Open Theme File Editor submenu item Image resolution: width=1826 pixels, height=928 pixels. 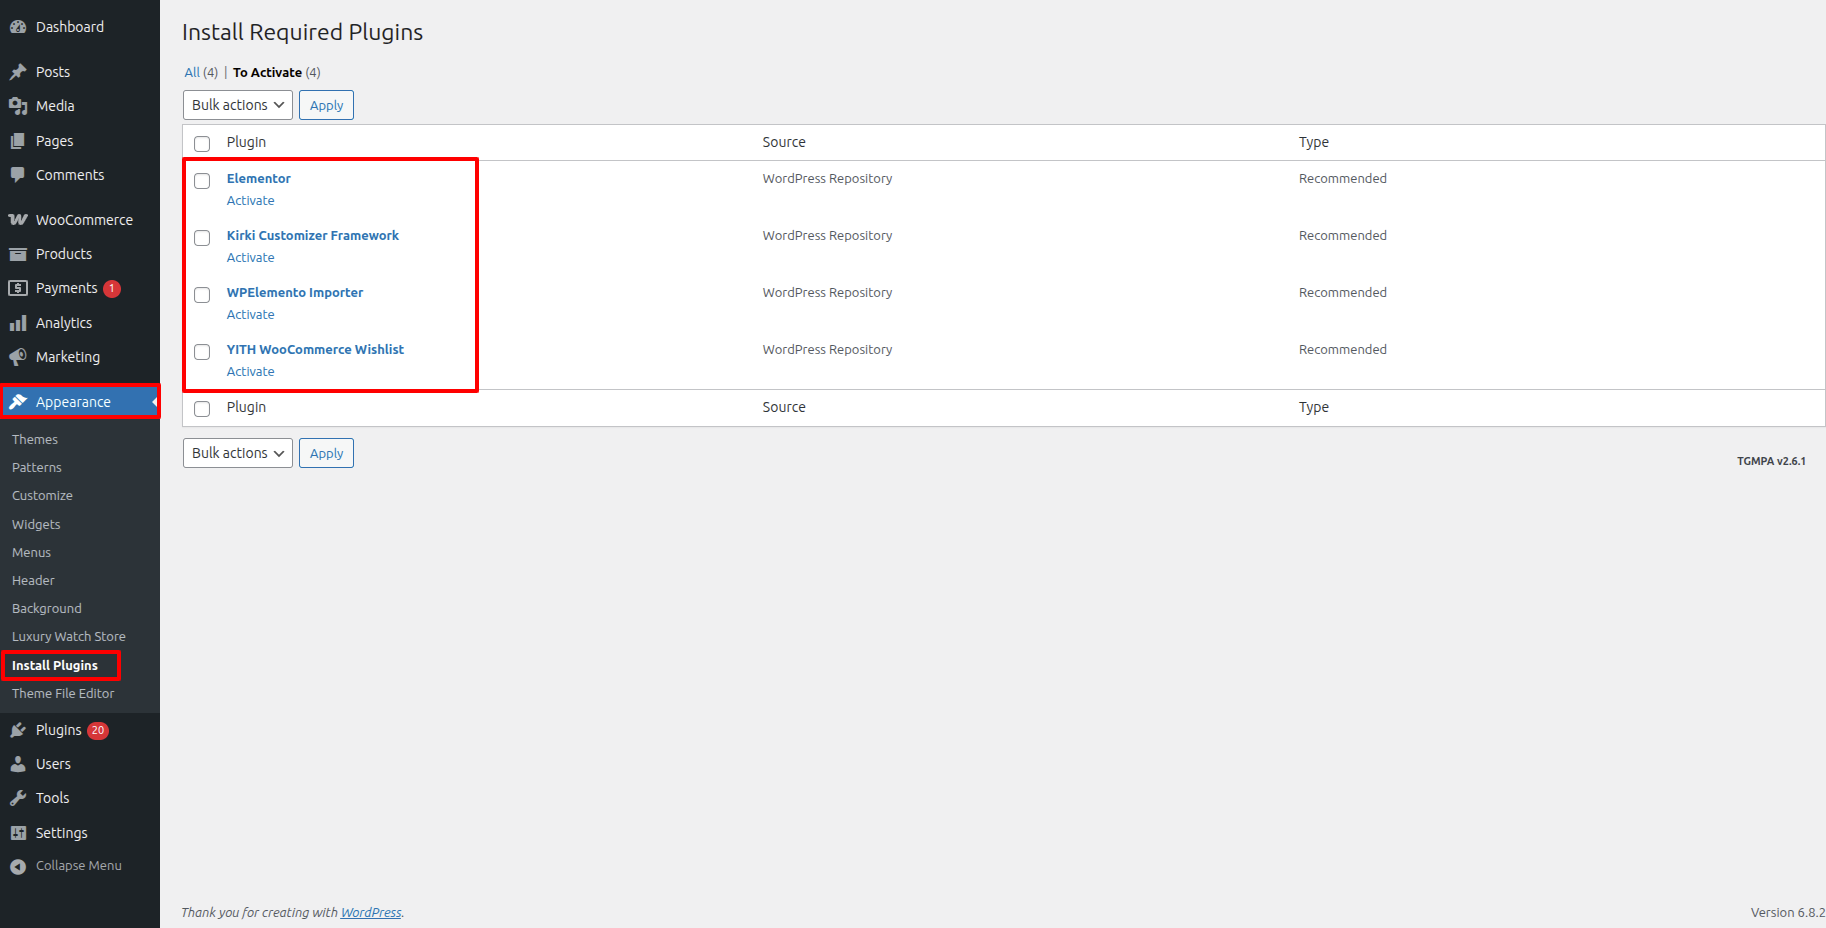tap(63, 694)
